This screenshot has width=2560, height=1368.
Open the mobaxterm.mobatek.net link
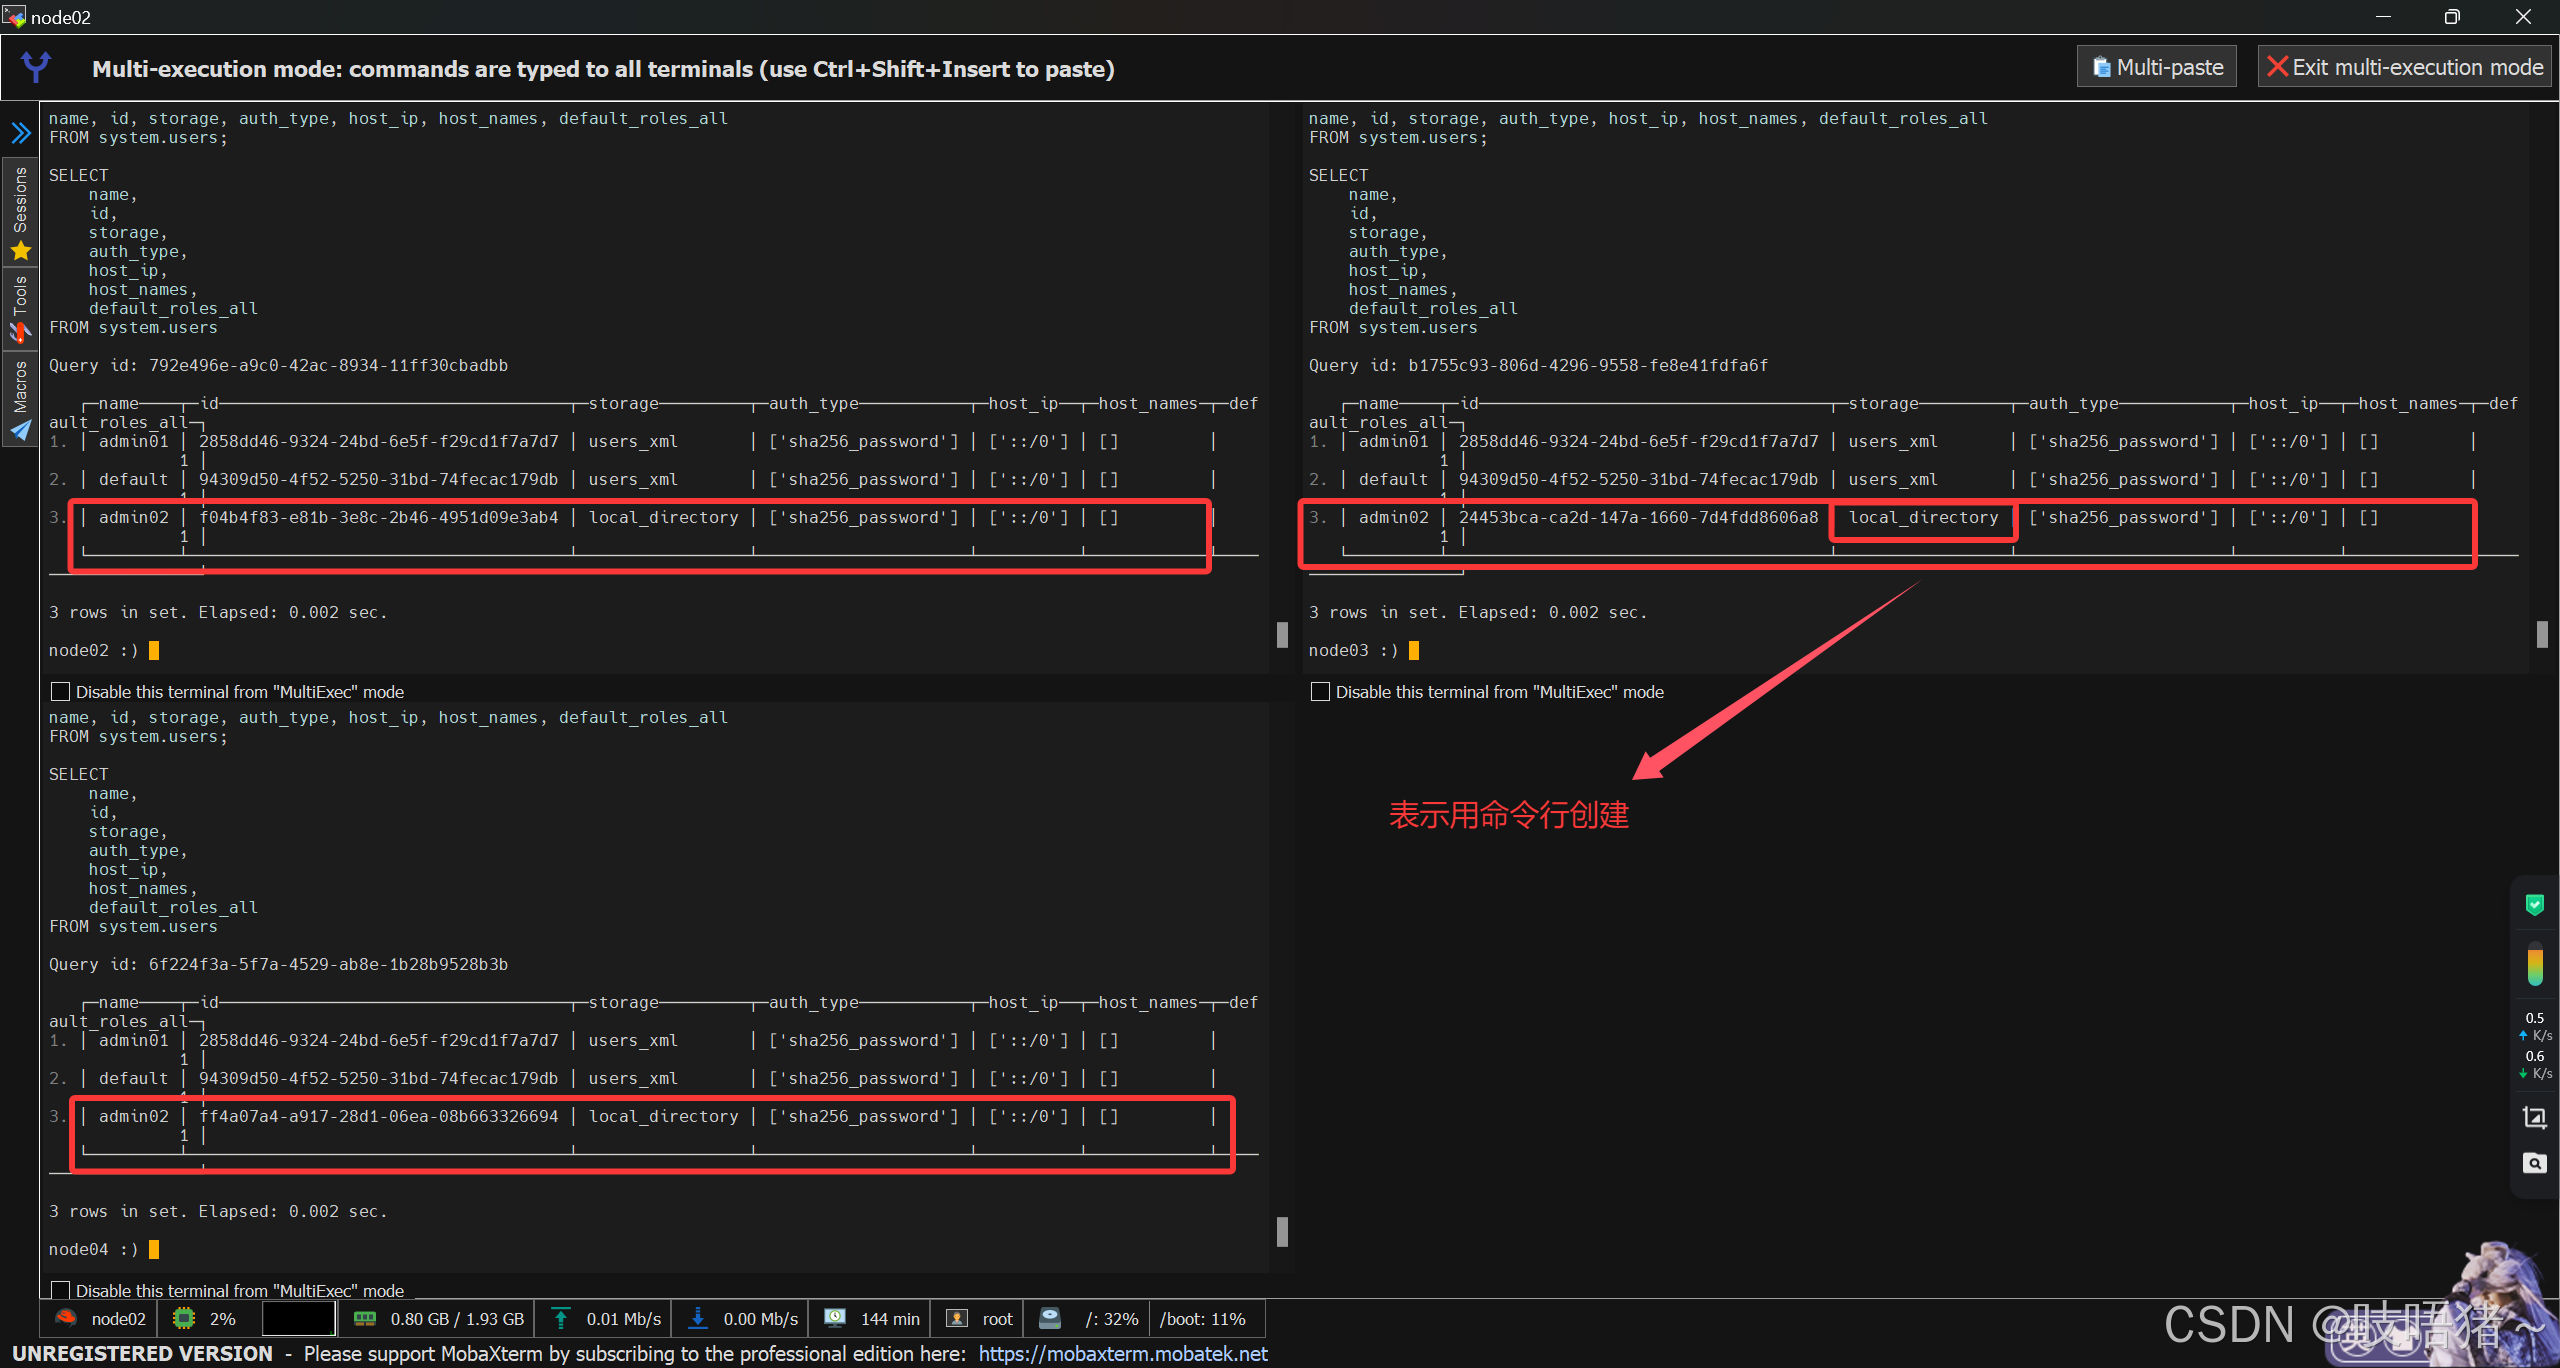[x=1123, y=1353]
